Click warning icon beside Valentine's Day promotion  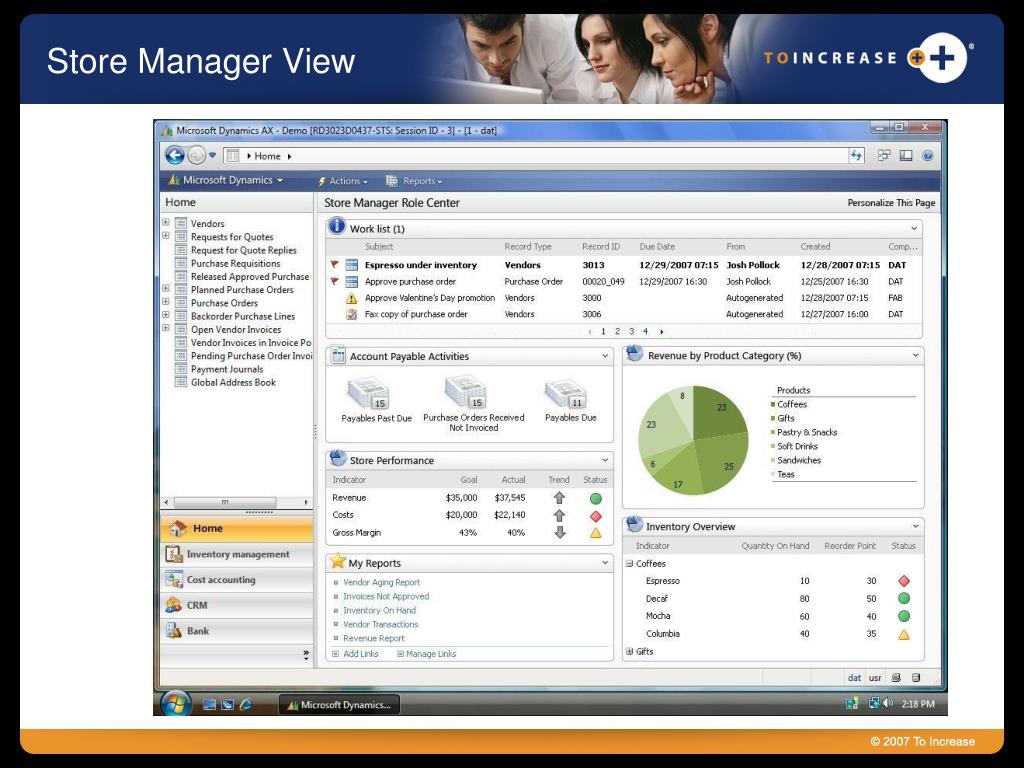(x=351, y=298)
